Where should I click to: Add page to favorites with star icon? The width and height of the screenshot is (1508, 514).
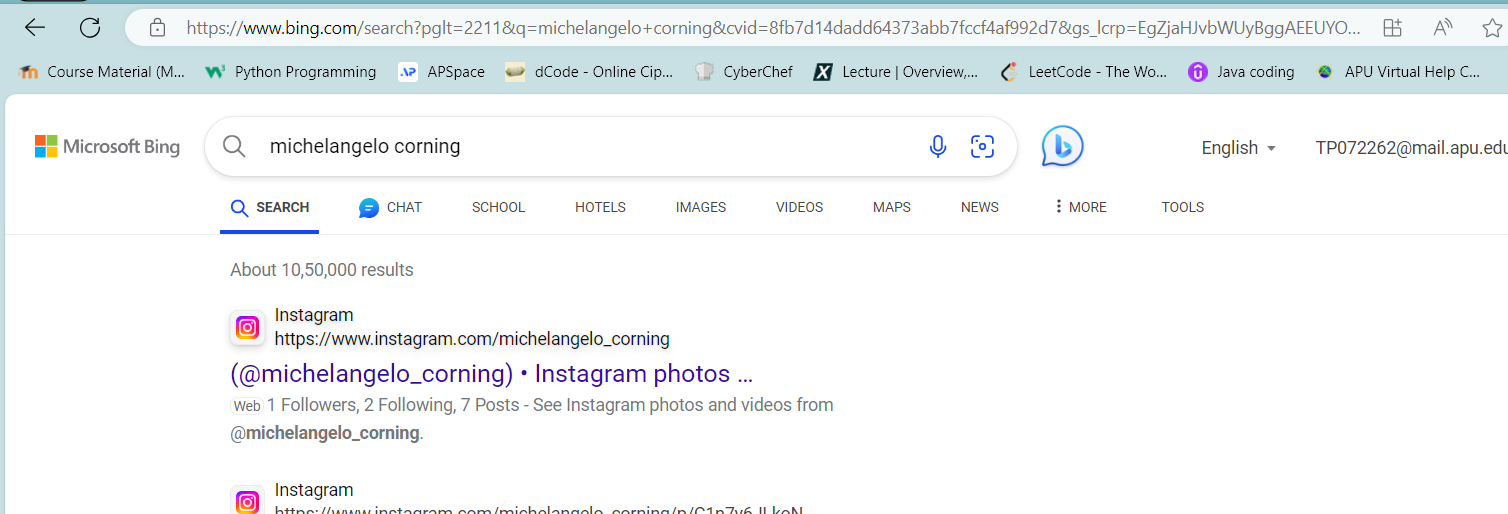[x=1493, y=28]
